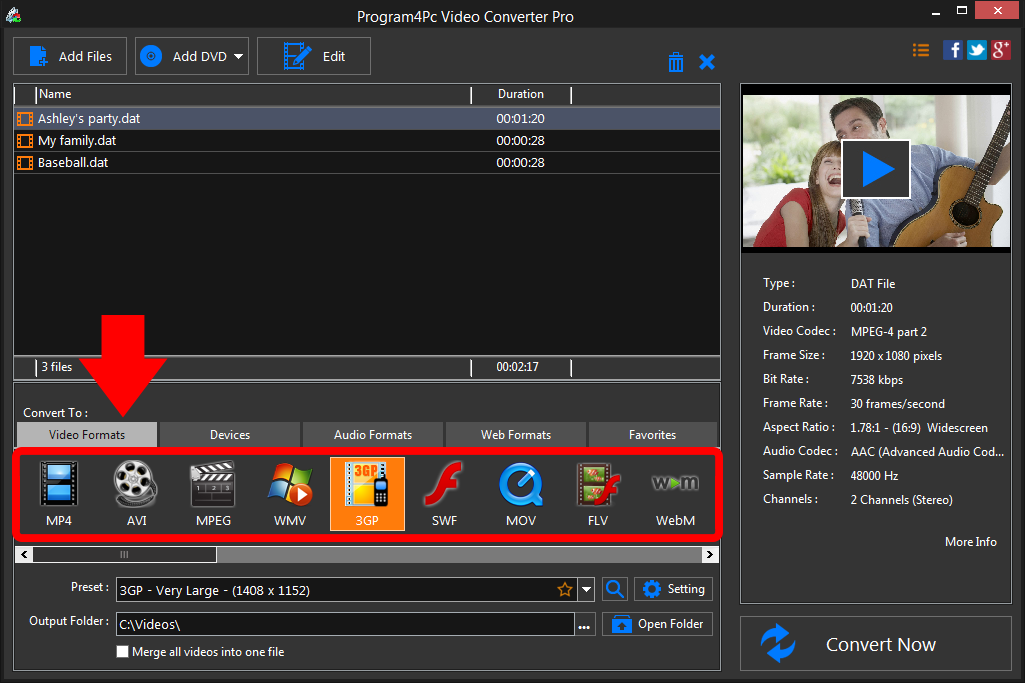Viewport: 1025px width, 683px height.
Task: Choose the AVI film reel icon
Action: [136, 492]
